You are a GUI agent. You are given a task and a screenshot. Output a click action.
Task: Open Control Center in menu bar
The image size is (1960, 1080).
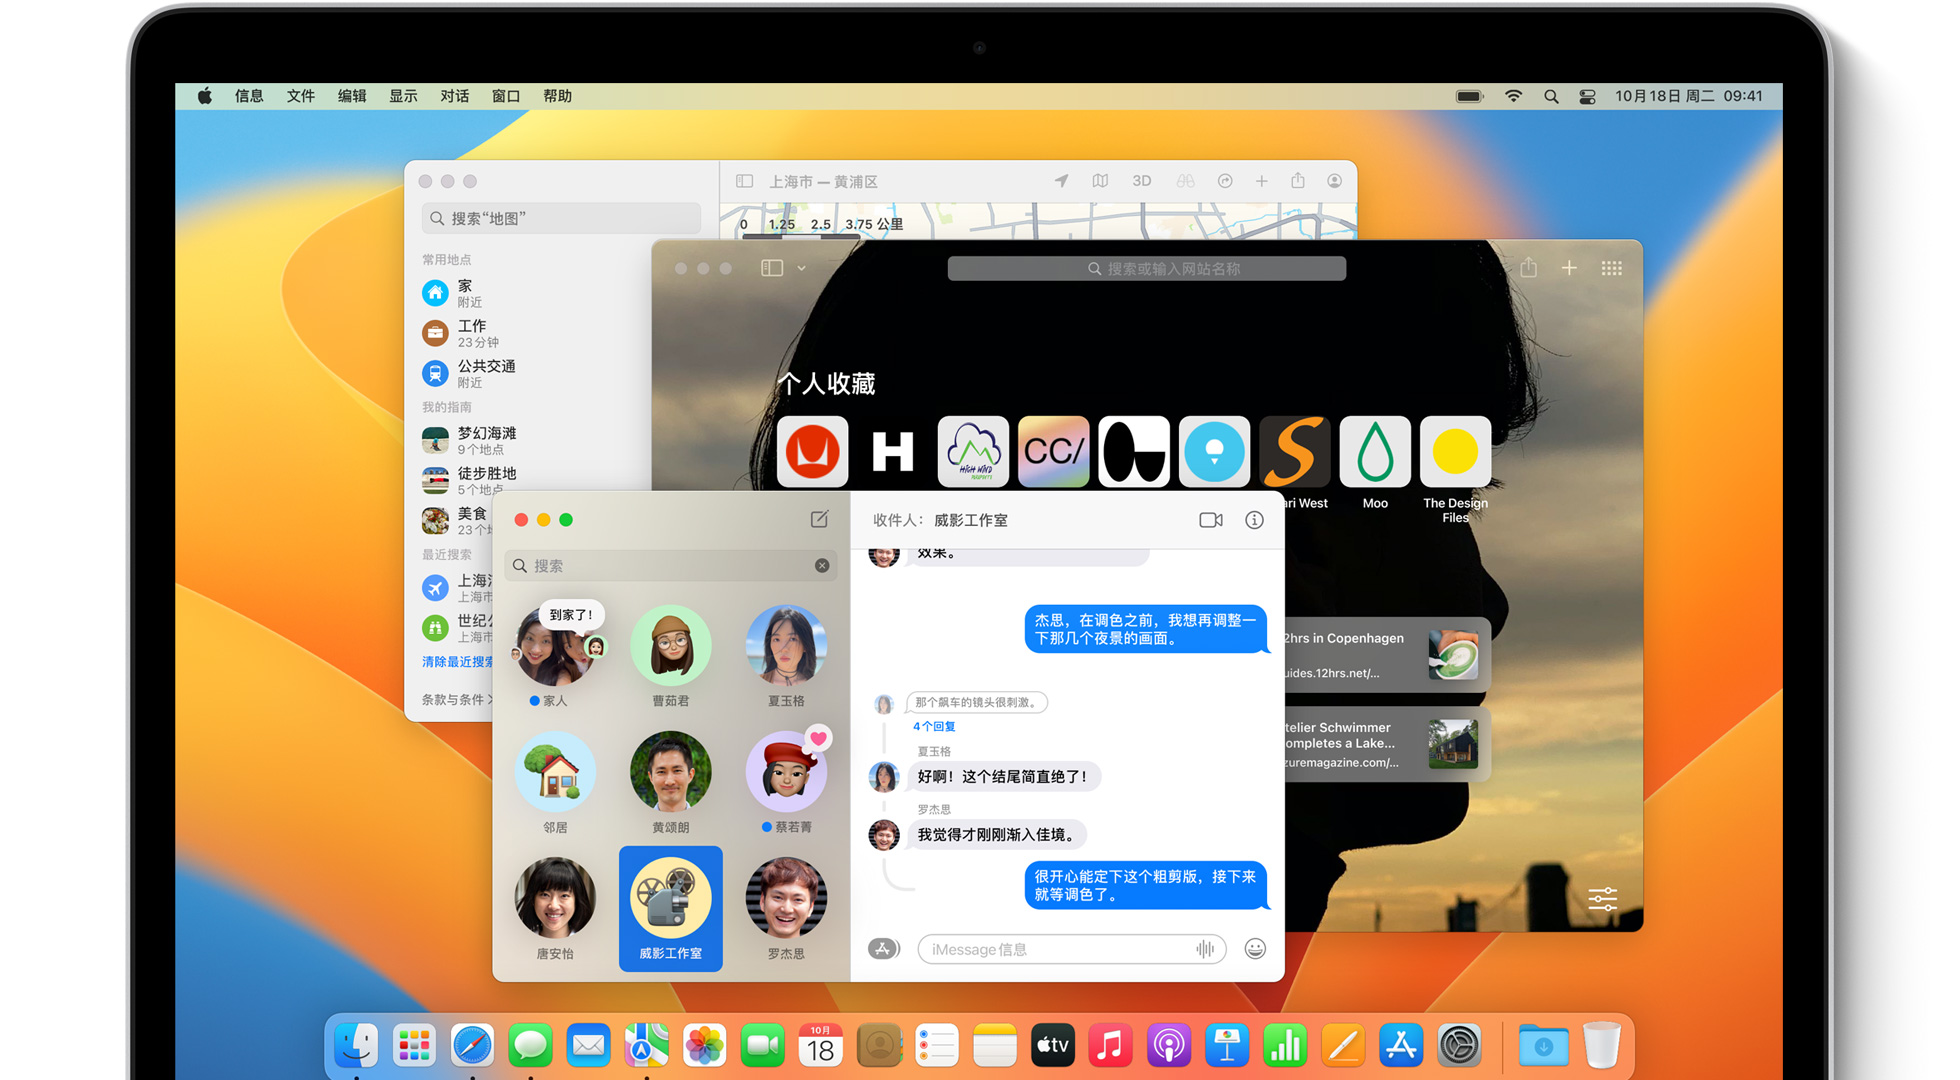click(x=1587, y=96)
